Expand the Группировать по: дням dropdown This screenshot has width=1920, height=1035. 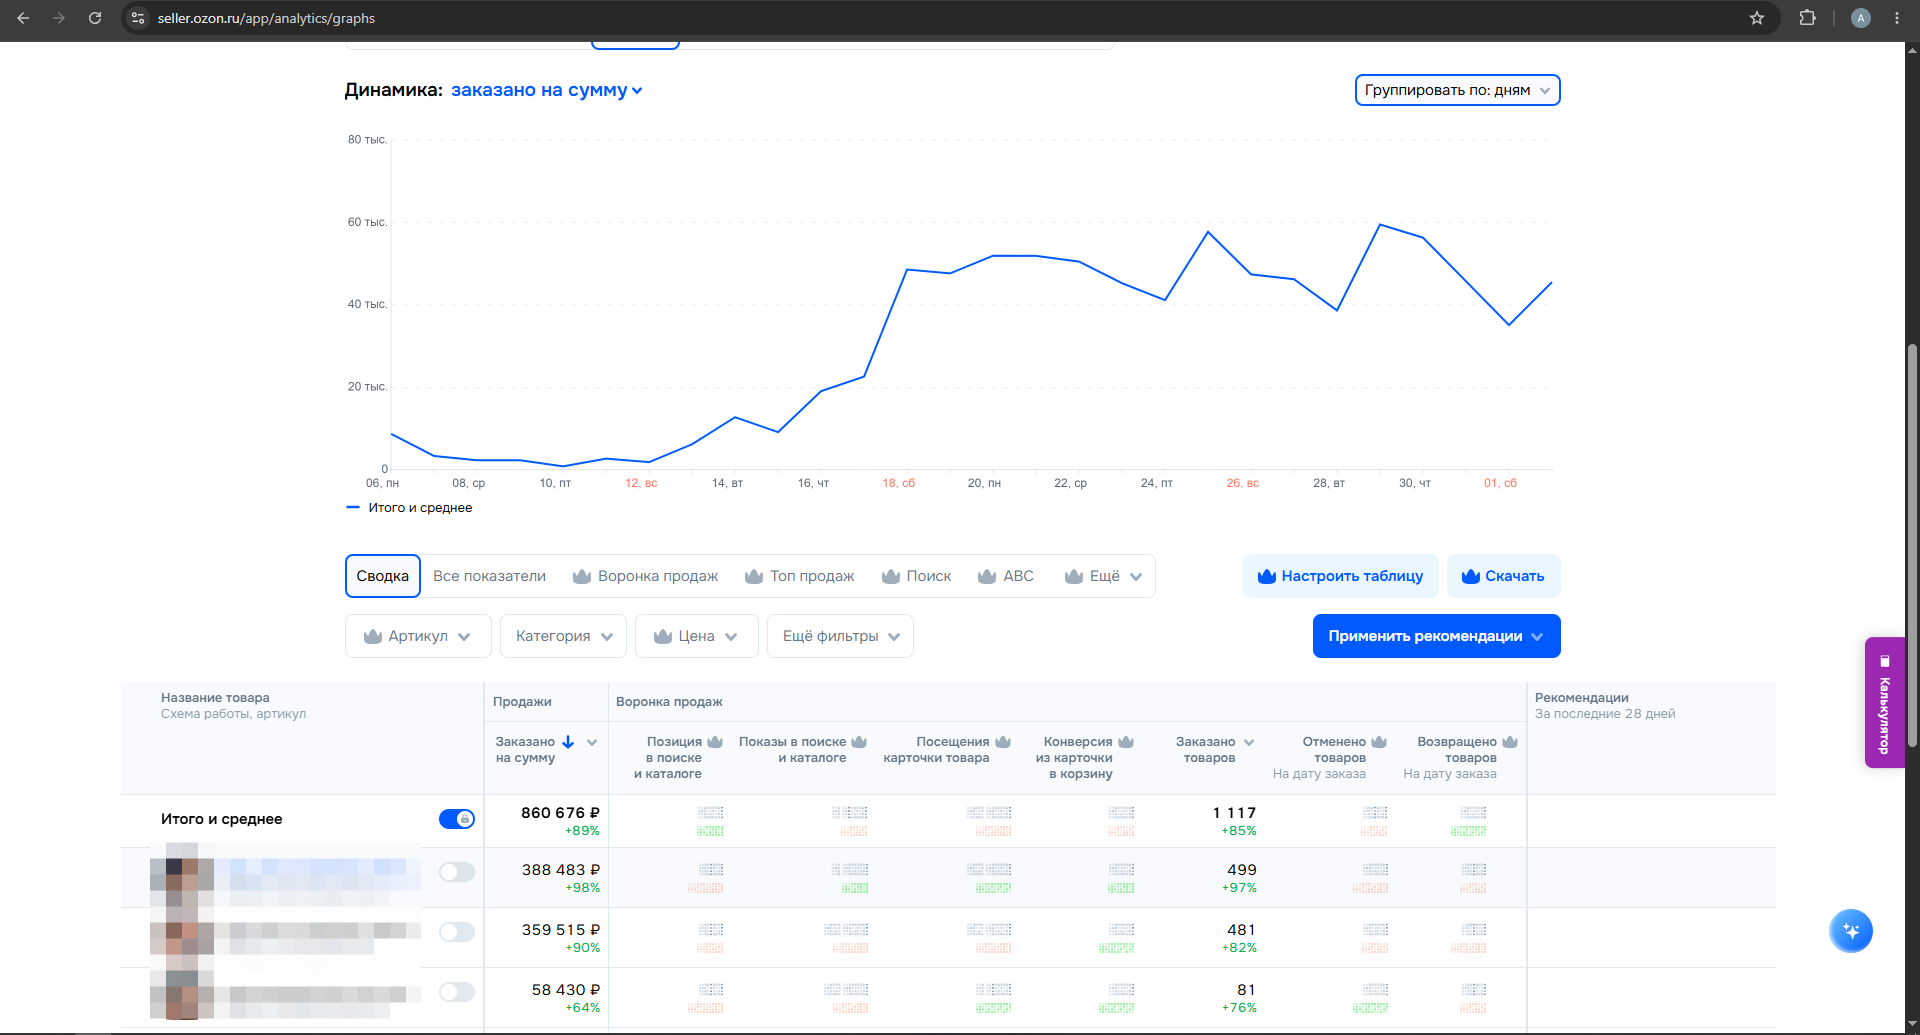(1457, 90)
